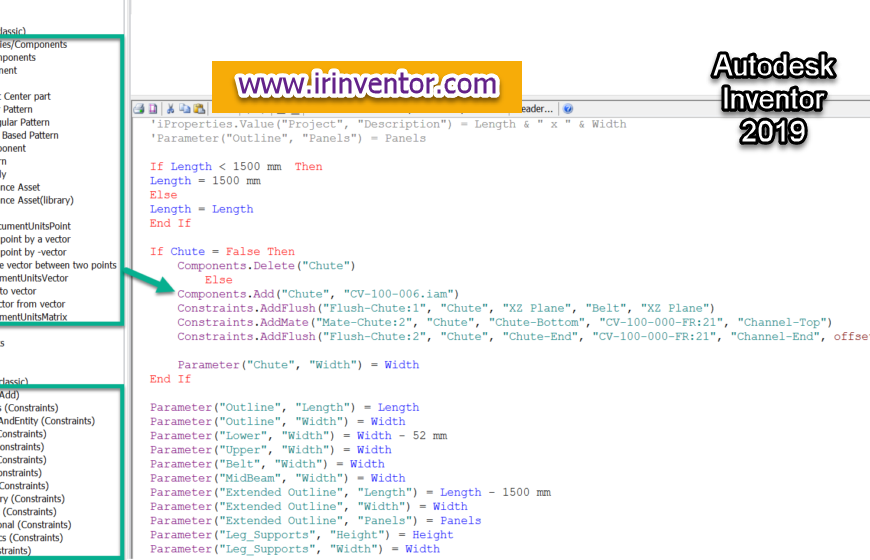Click Parameter("Outline", "Length") = Length line
The image size is (870, 560).
[285, 408]
